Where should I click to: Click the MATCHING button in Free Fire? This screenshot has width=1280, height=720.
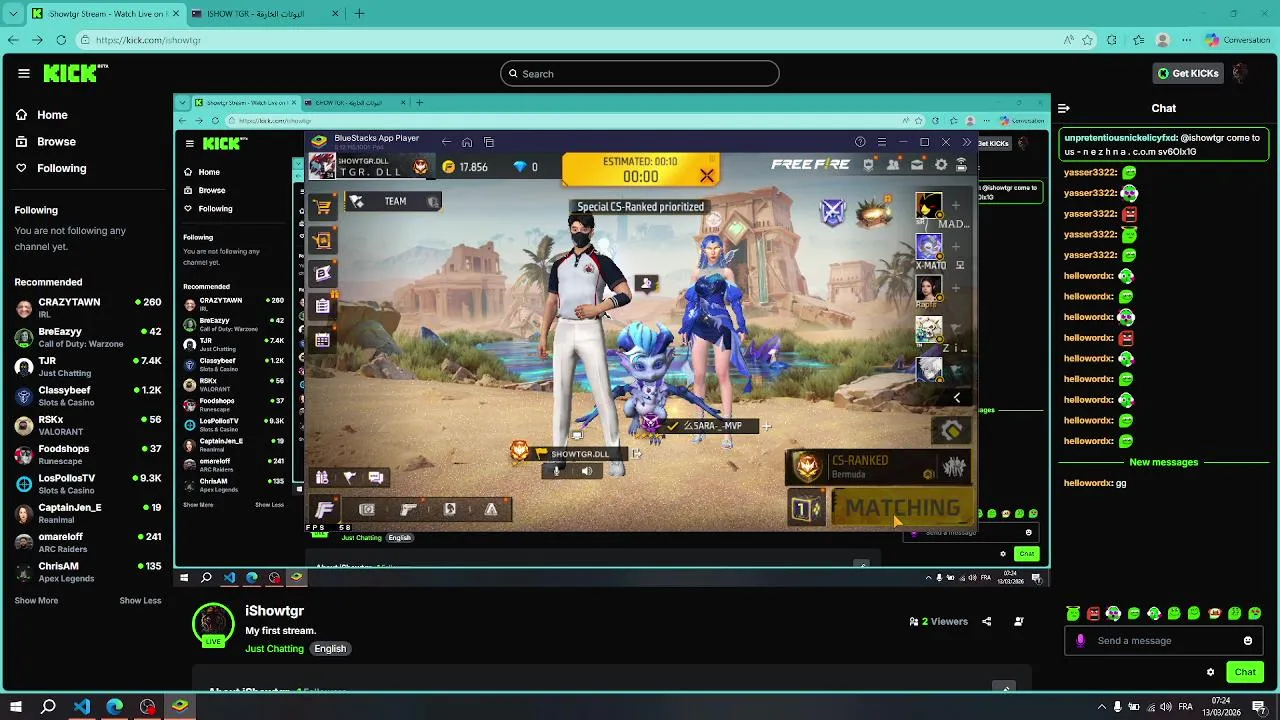tap(901, 508)
